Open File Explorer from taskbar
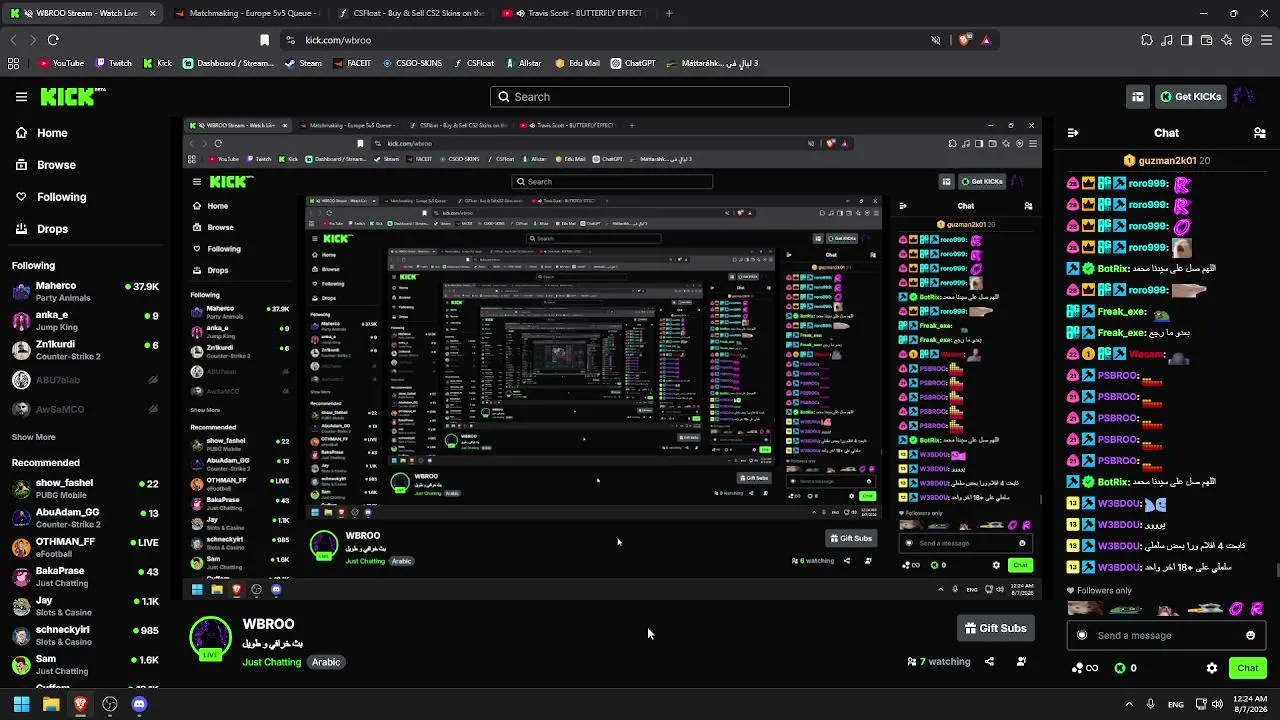 pos(51,704)
